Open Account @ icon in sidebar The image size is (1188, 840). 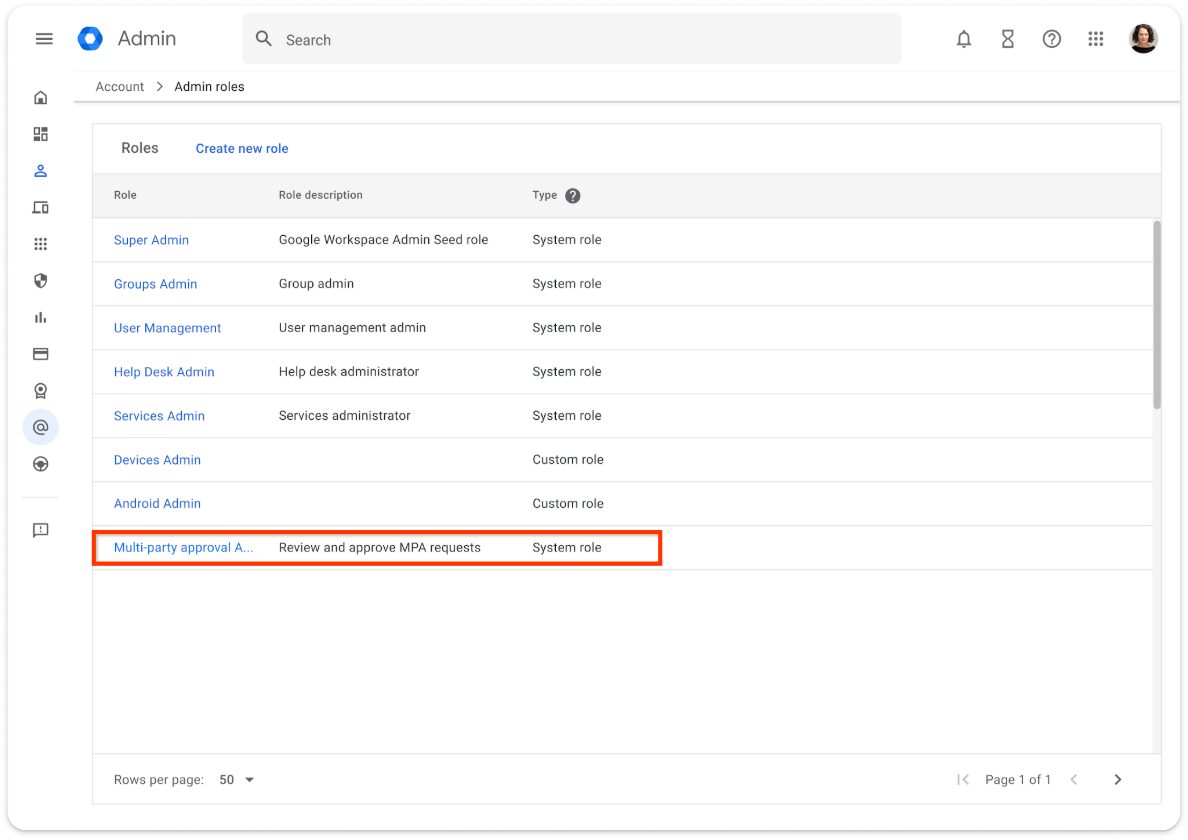click(x=41, y=427)
